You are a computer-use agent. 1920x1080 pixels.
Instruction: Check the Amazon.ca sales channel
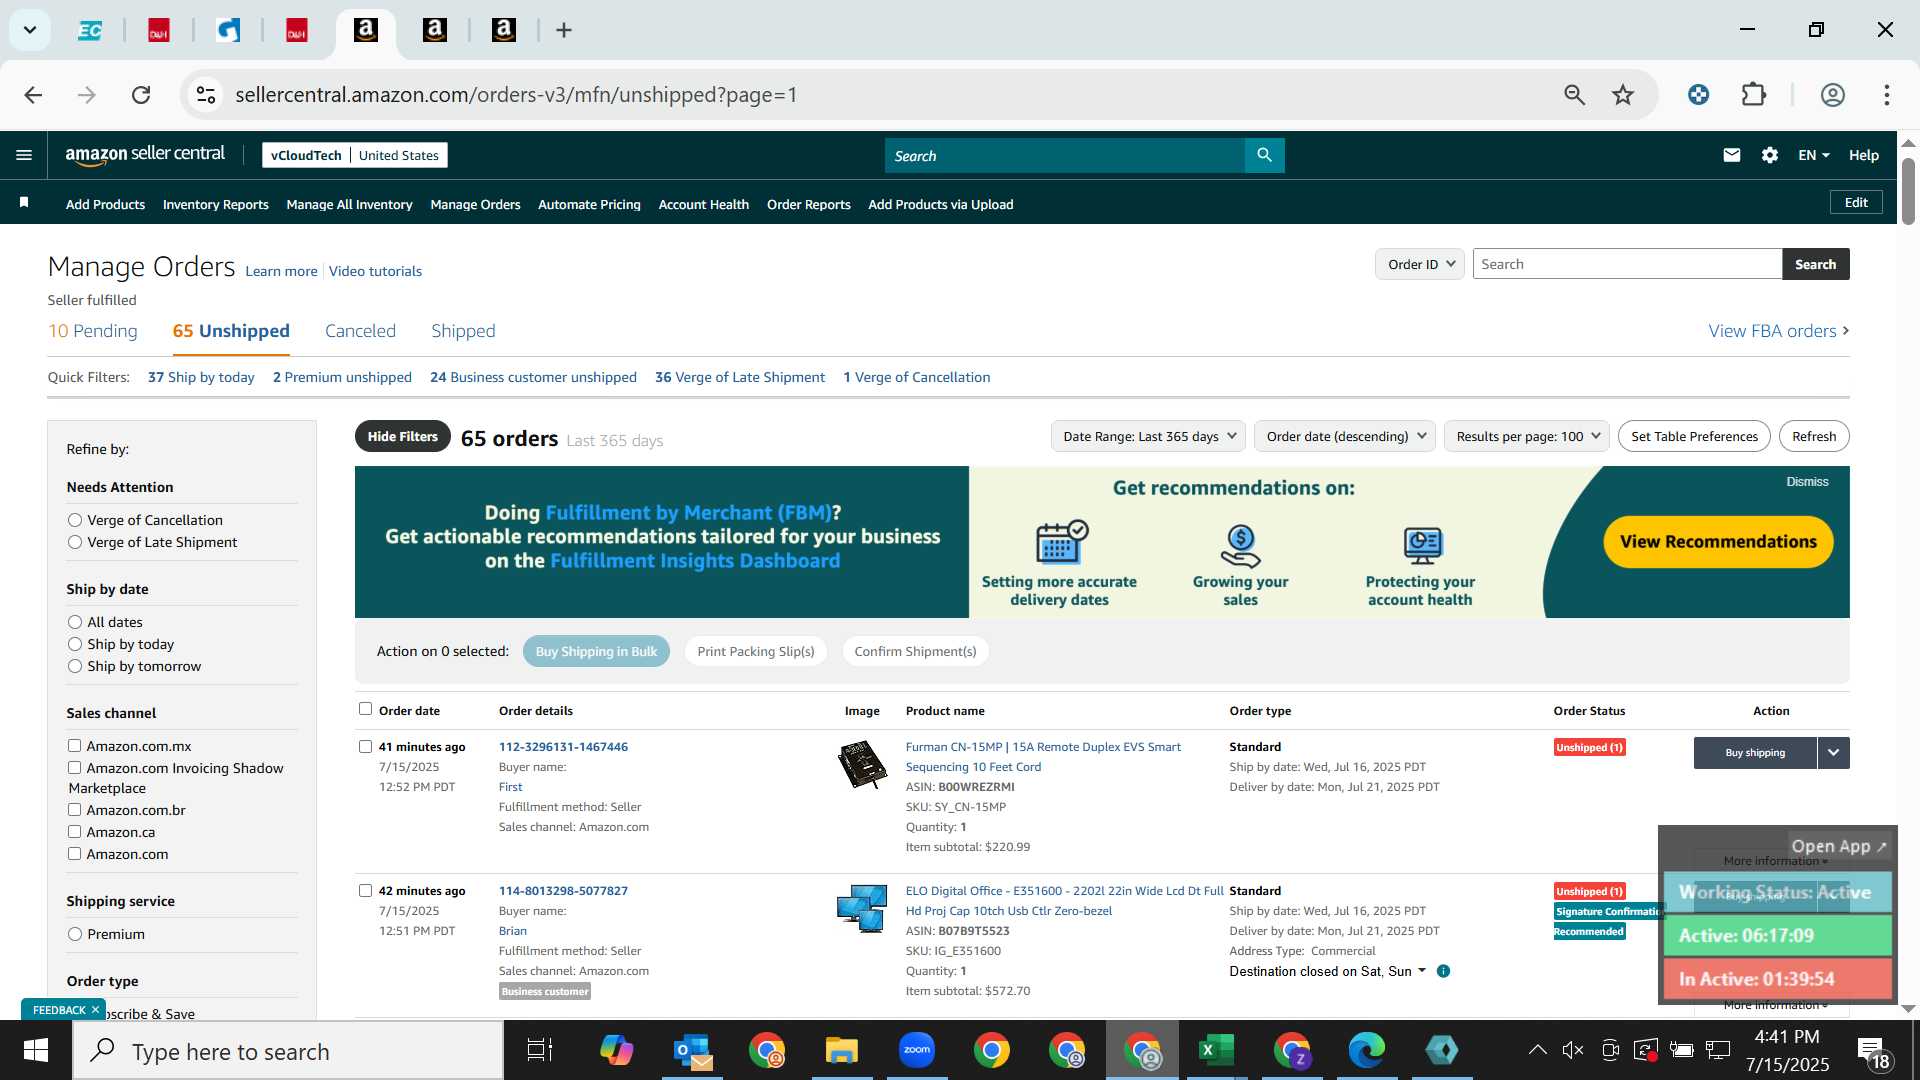point(74,832)
